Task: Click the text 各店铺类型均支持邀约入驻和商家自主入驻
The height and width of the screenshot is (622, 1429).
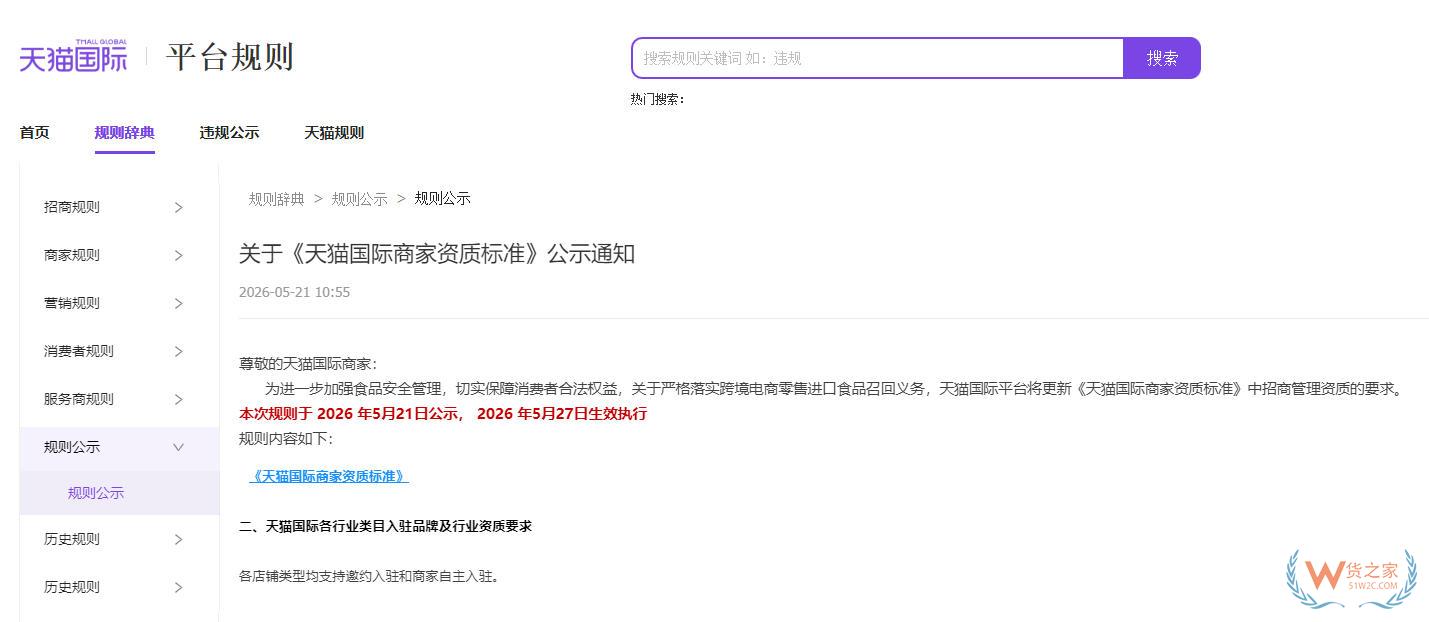Action: tap(368, 577)
